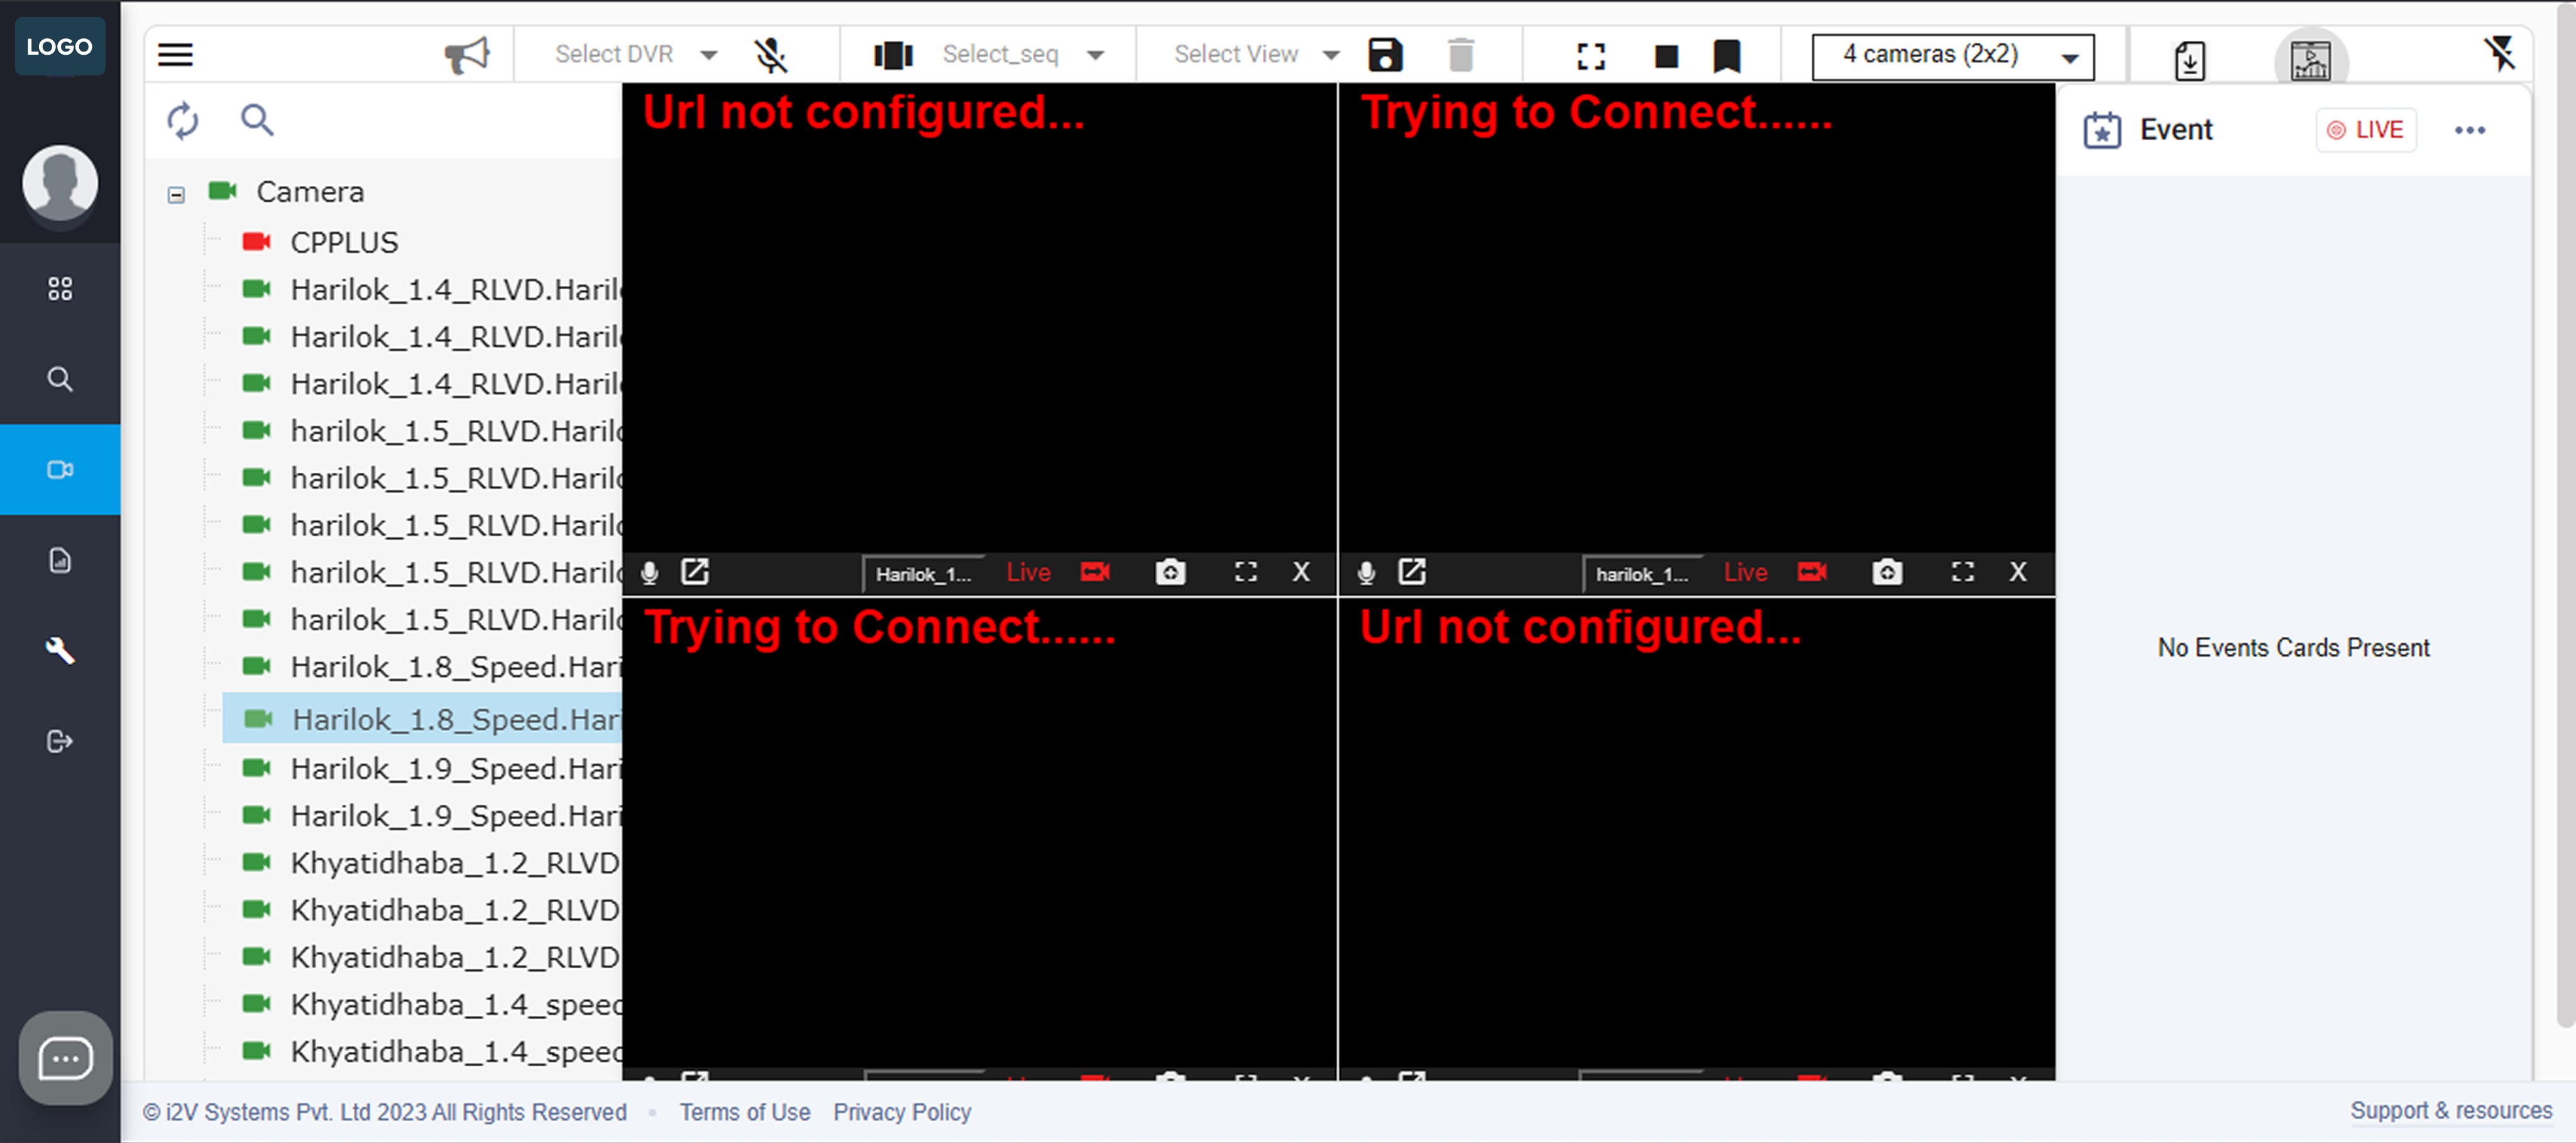Image resolution: width=2576 pixels, height=1143 pixels.
Task: Open the Terms of Use link
Action: [x=744, y=1112]
